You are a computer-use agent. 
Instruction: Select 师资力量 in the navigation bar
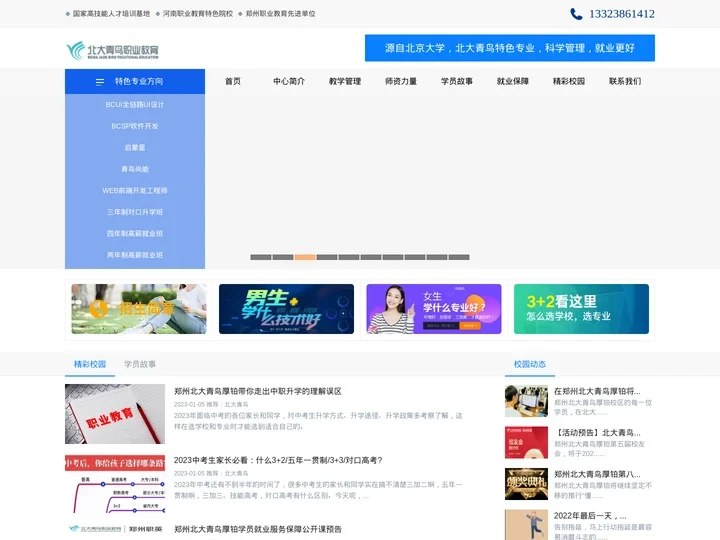(401, 81)
